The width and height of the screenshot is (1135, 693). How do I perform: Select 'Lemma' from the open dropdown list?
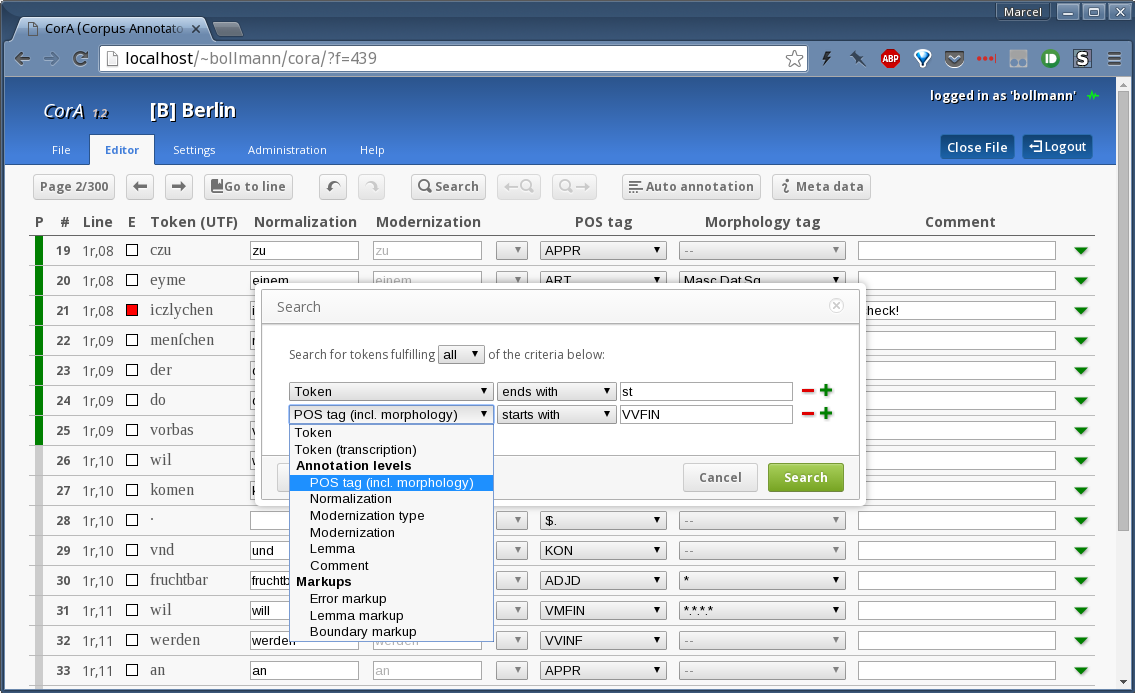click(332, 549)
